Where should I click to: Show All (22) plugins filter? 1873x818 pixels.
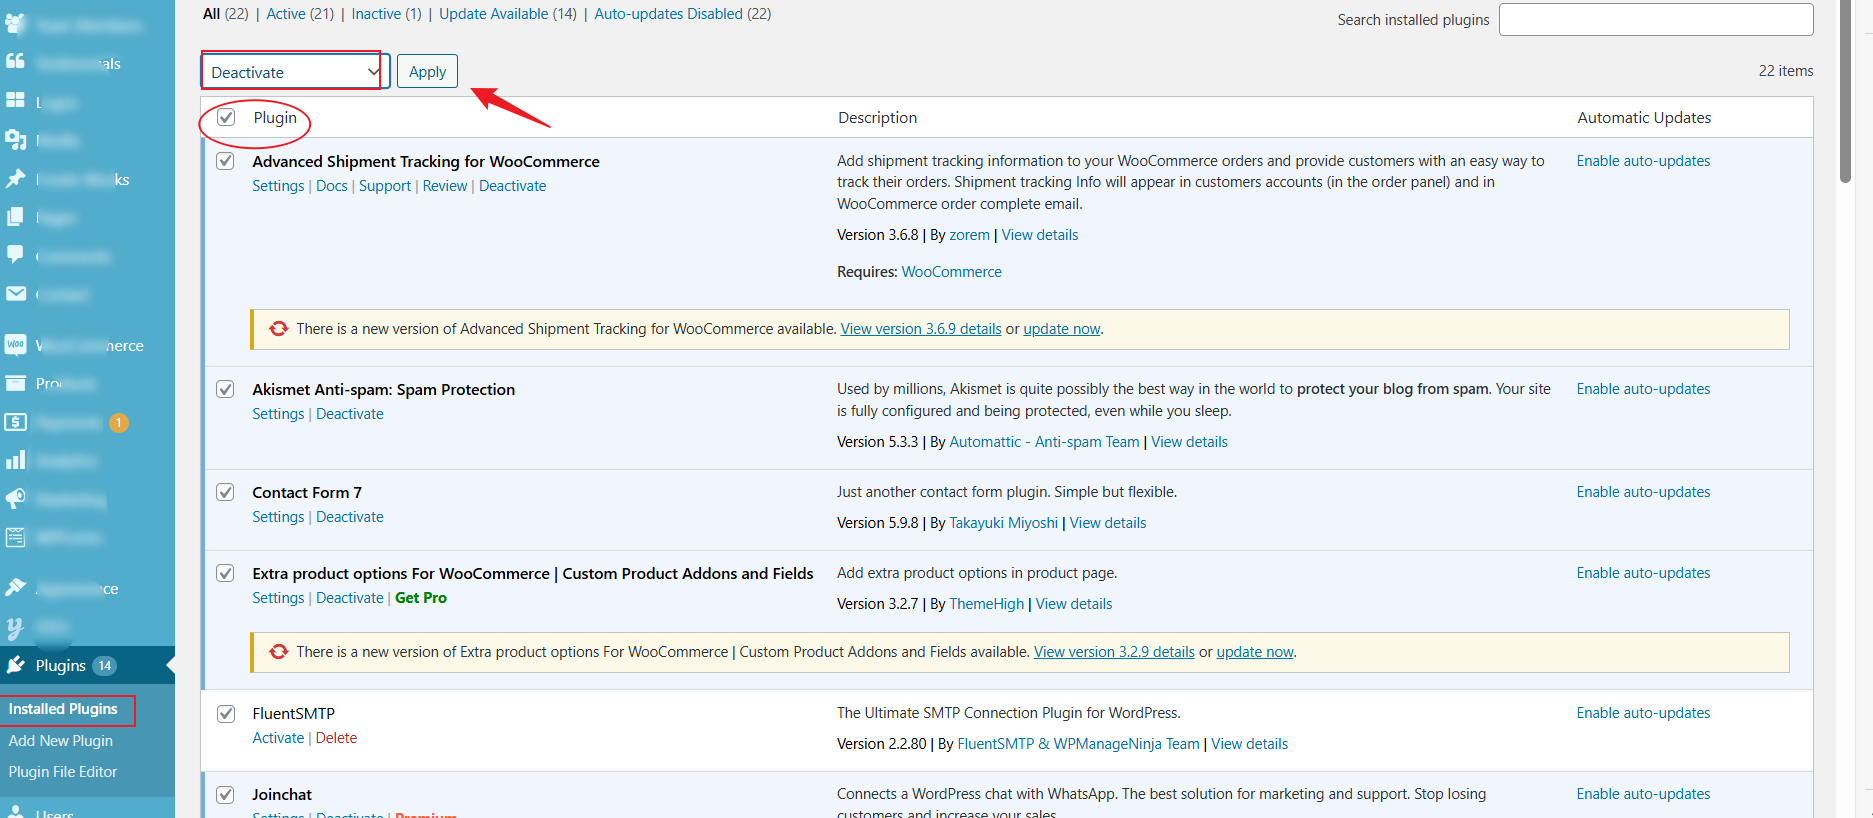pos(225,14)
